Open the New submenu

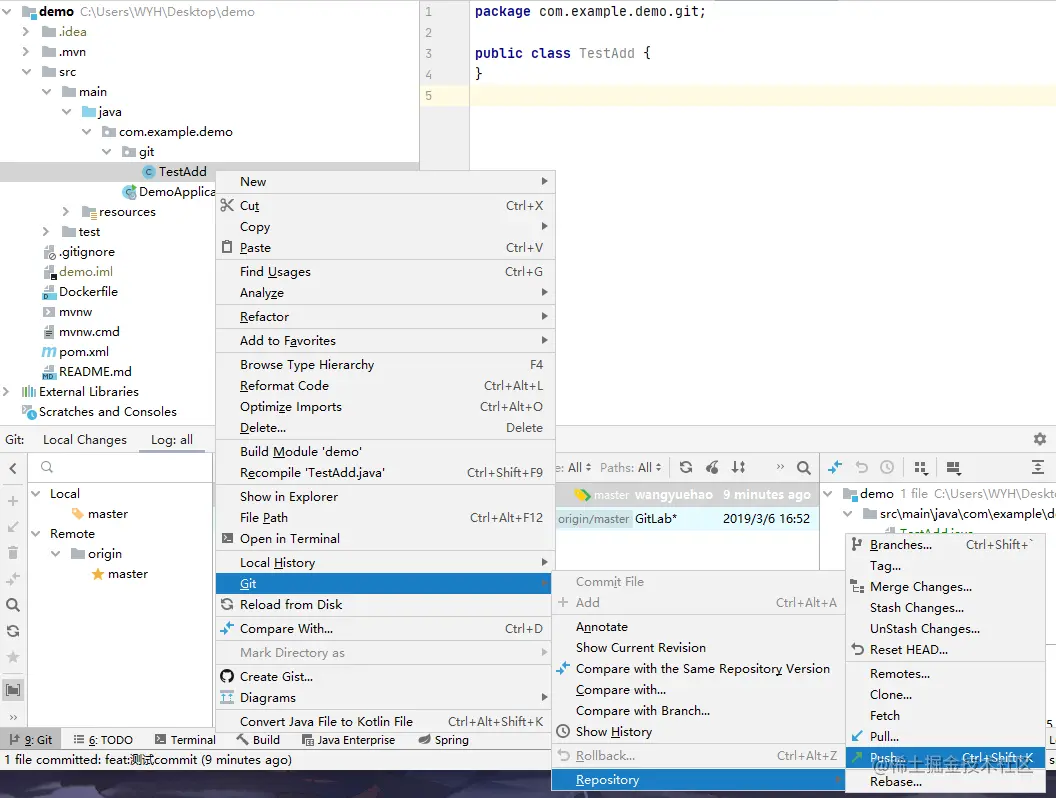[385, 181]
